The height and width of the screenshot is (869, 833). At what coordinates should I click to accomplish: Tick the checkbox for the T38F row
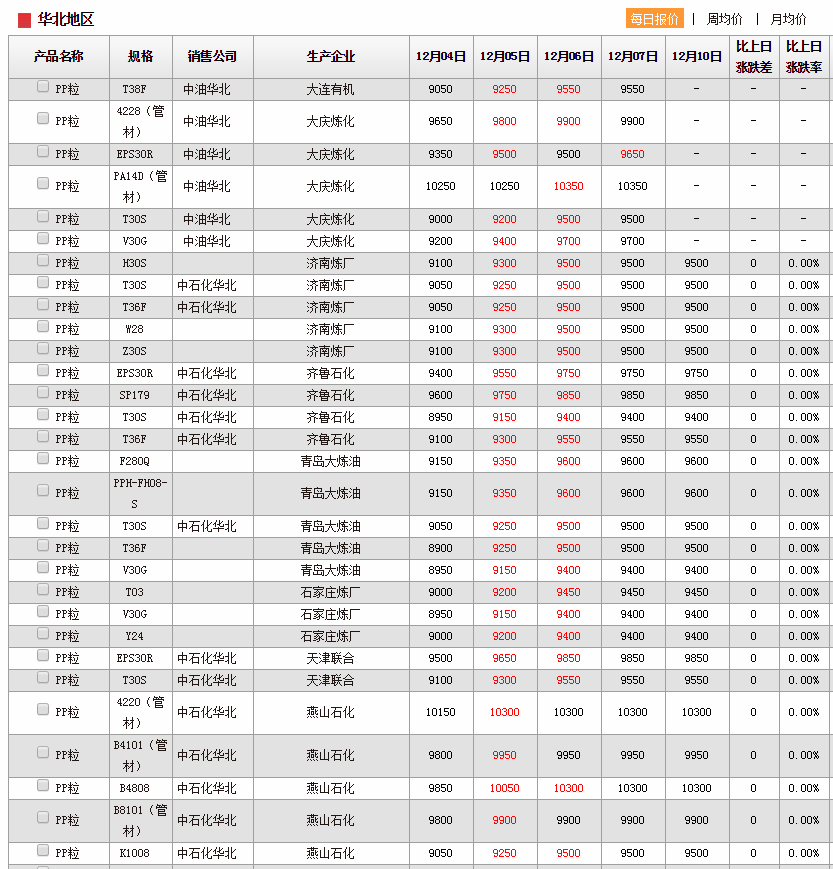43,87
